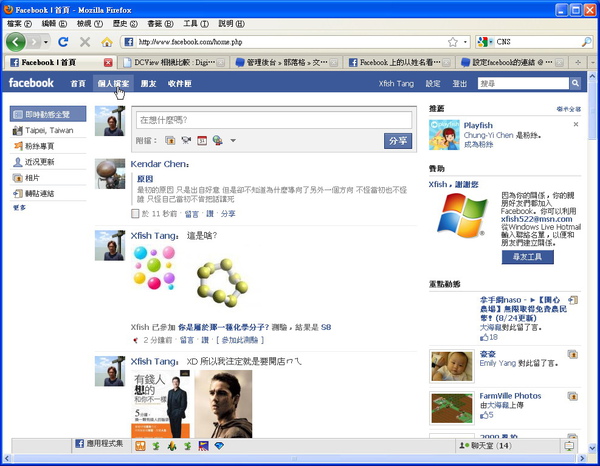Image resolution: width=600 pixels, height=466 pixels.
Task: Click the Facebook 搜尋 search field
Action: click(523, 83)
